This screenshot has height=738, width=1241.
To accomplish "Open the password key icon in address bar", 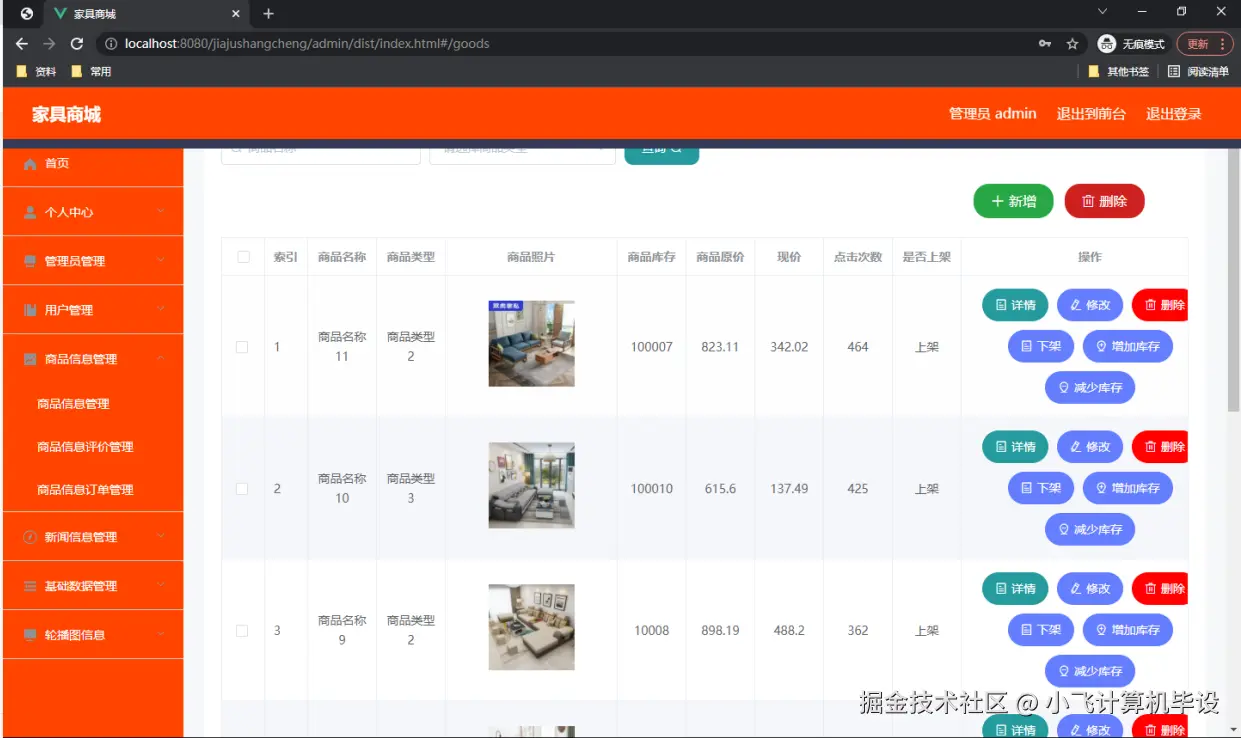I will pos(1045,44).
